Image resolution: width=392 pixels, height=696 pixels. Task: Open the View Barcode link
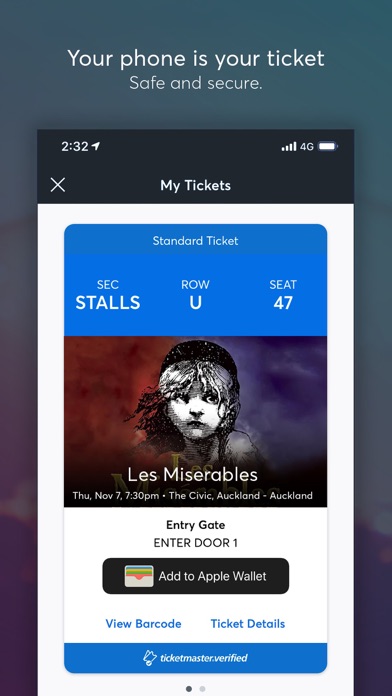143,624
